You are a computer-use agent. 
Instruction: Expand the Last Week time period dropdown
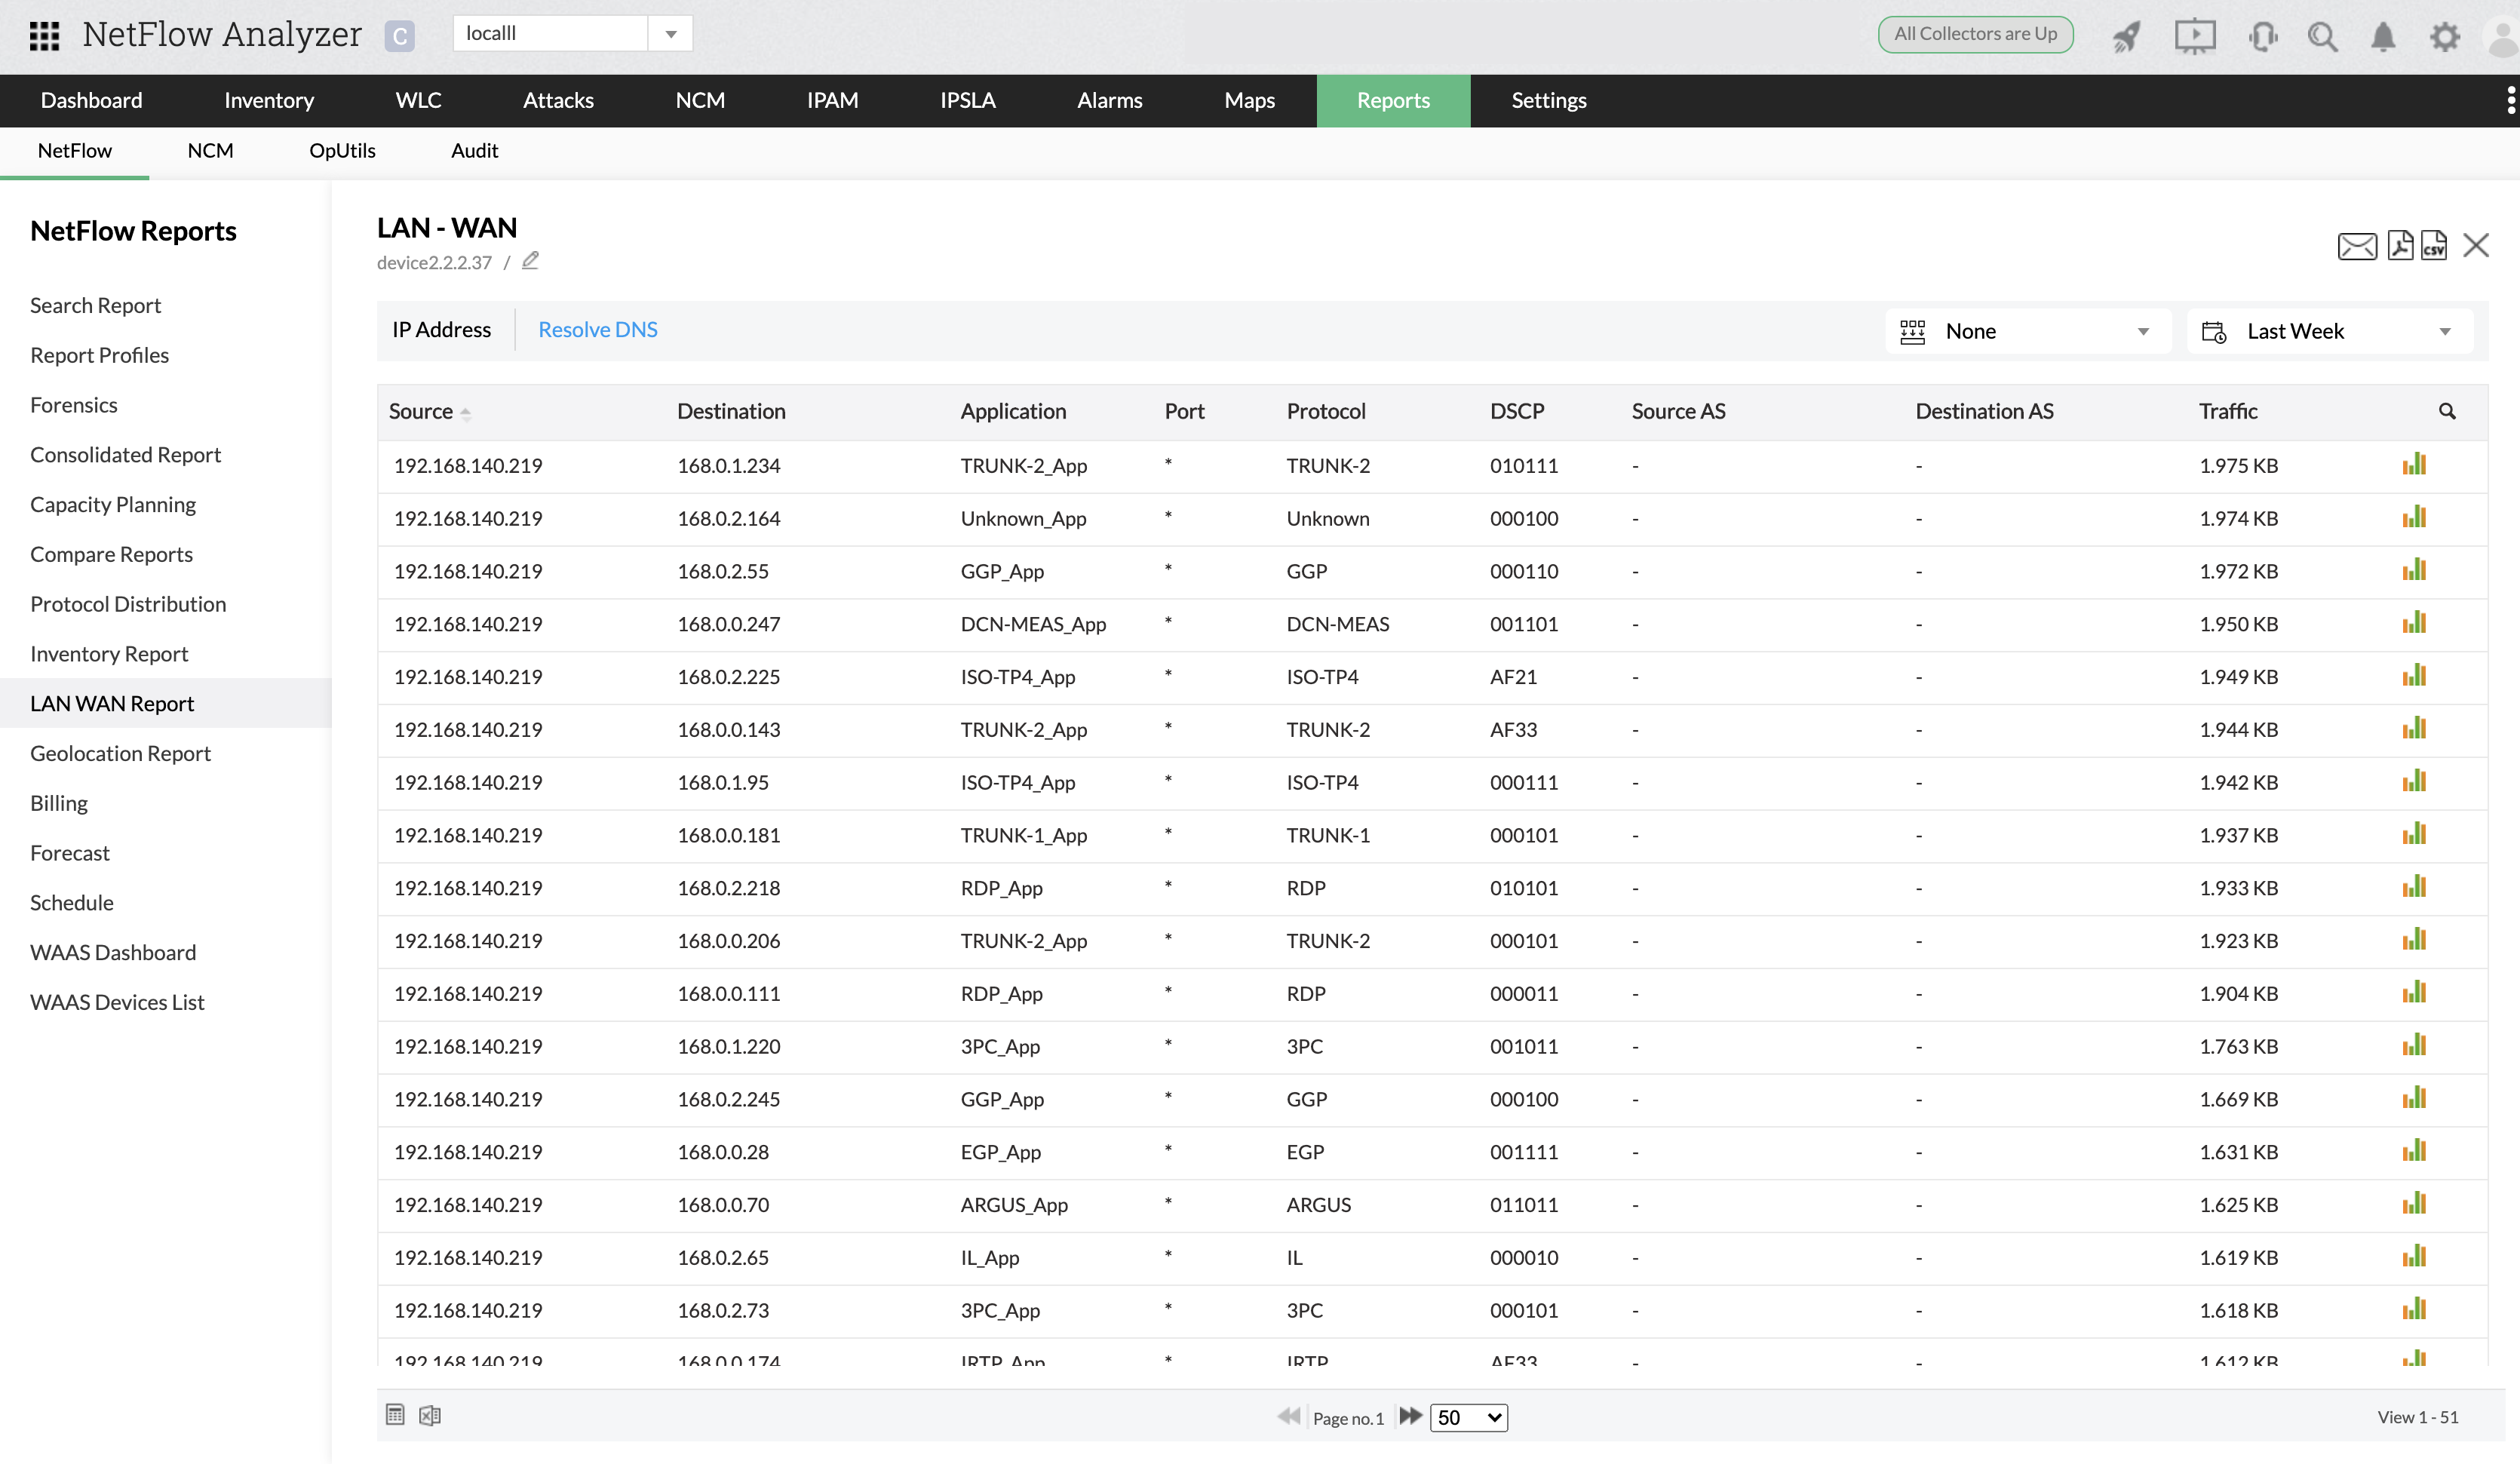(2330, 331)
